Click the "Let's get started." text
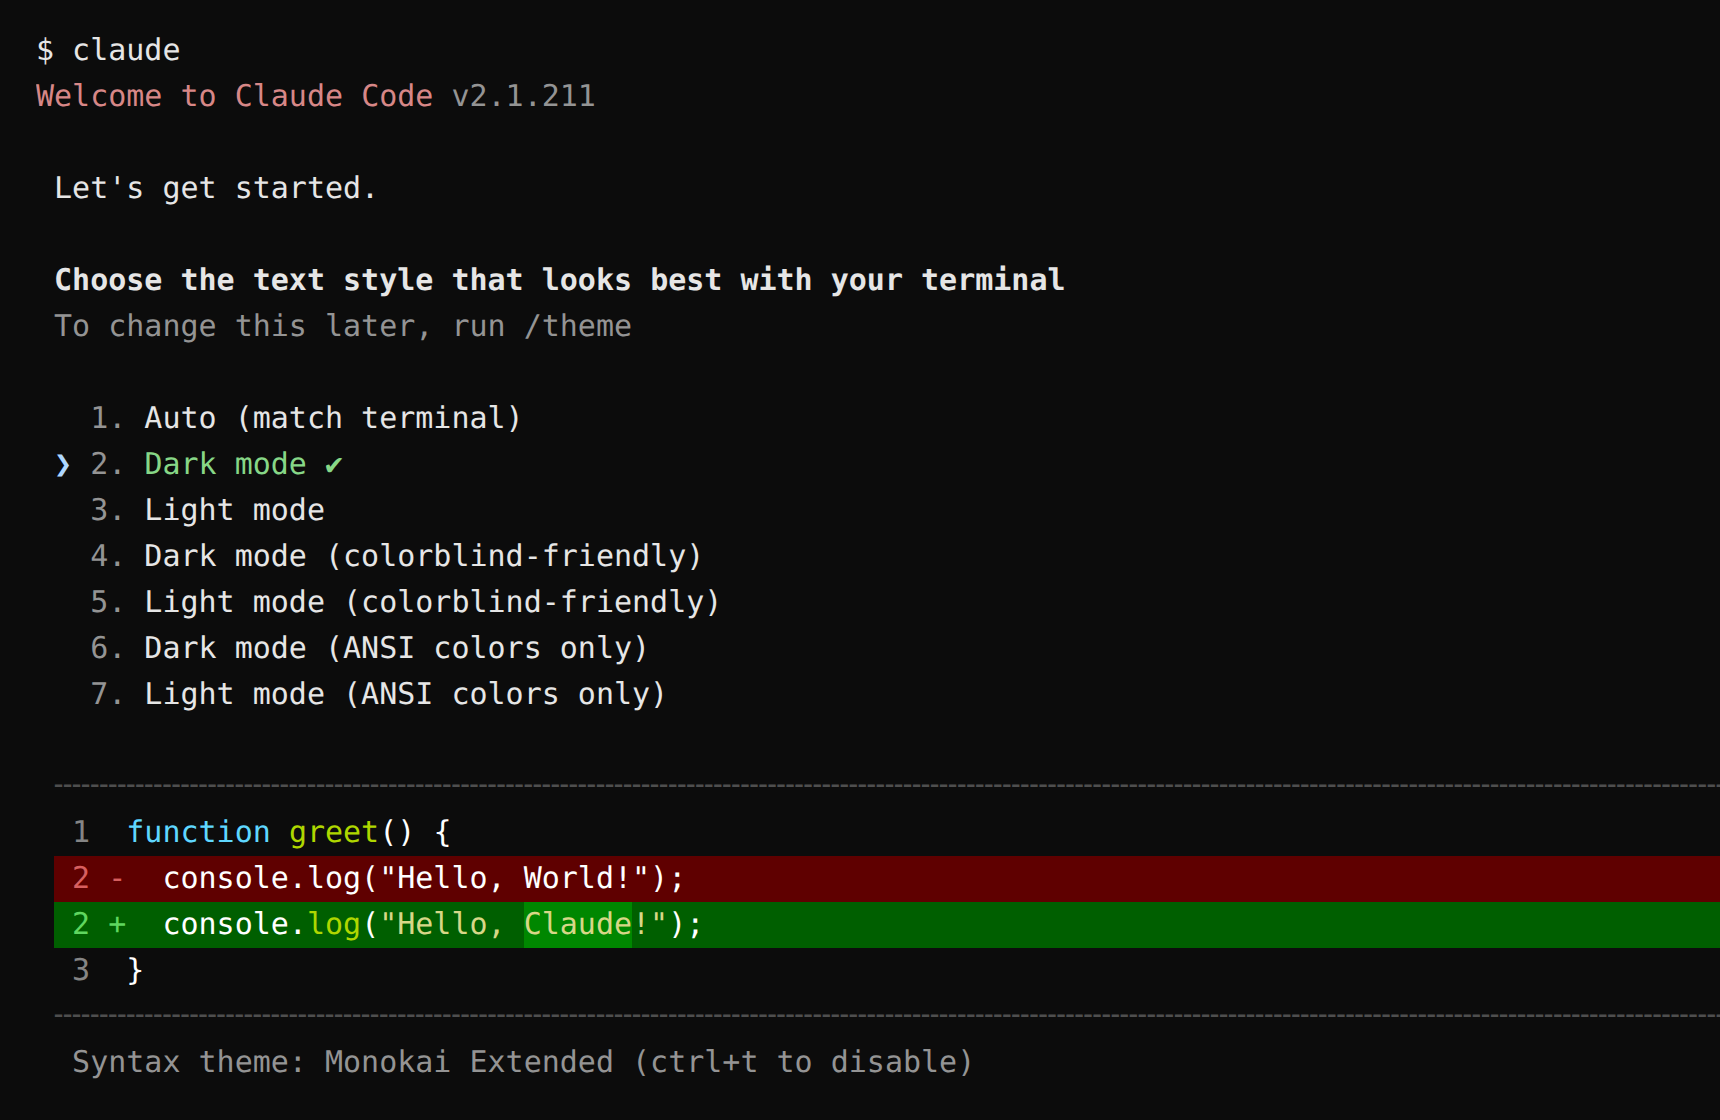1720x1120 pixels. [215, 188]
